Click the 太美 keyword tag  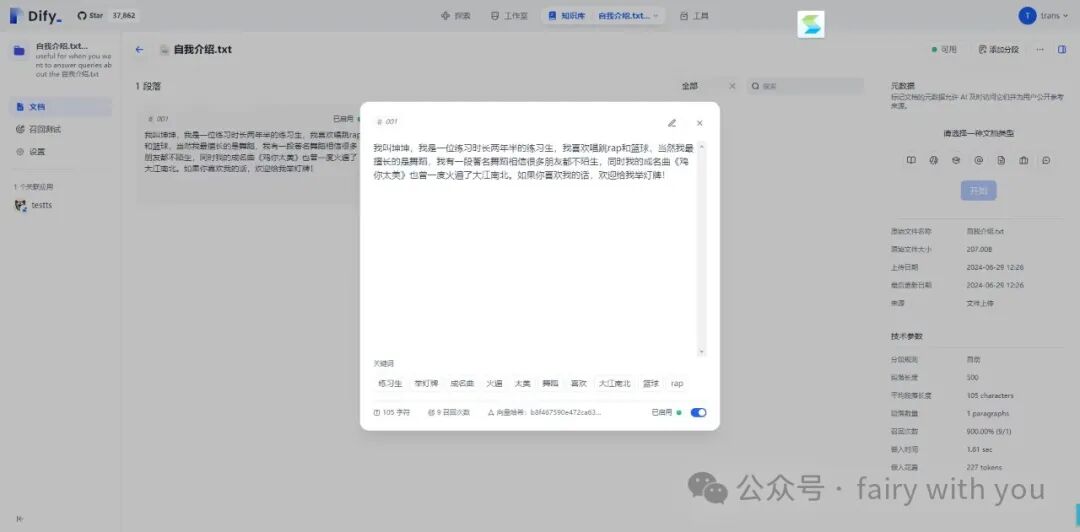[522, 383]
